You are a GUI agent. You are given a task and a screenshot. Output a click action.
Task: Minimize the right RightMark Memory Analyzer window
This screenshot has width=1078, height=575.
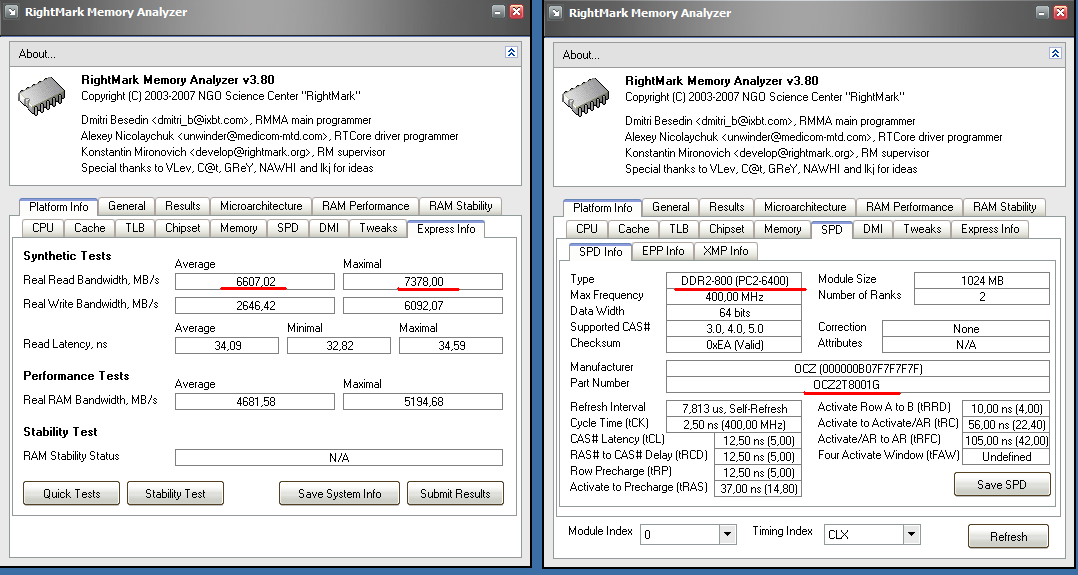coord(1043,12)
